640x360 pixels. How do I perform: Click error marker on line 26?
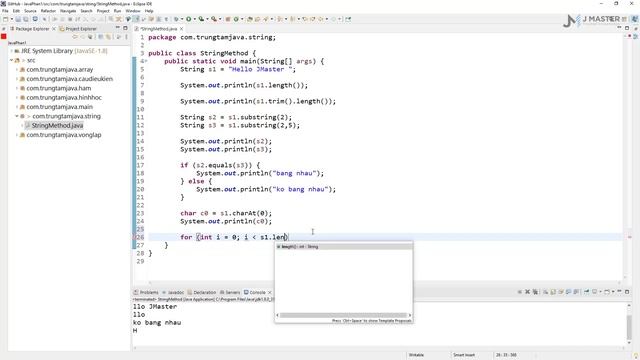tap(134, 237)
